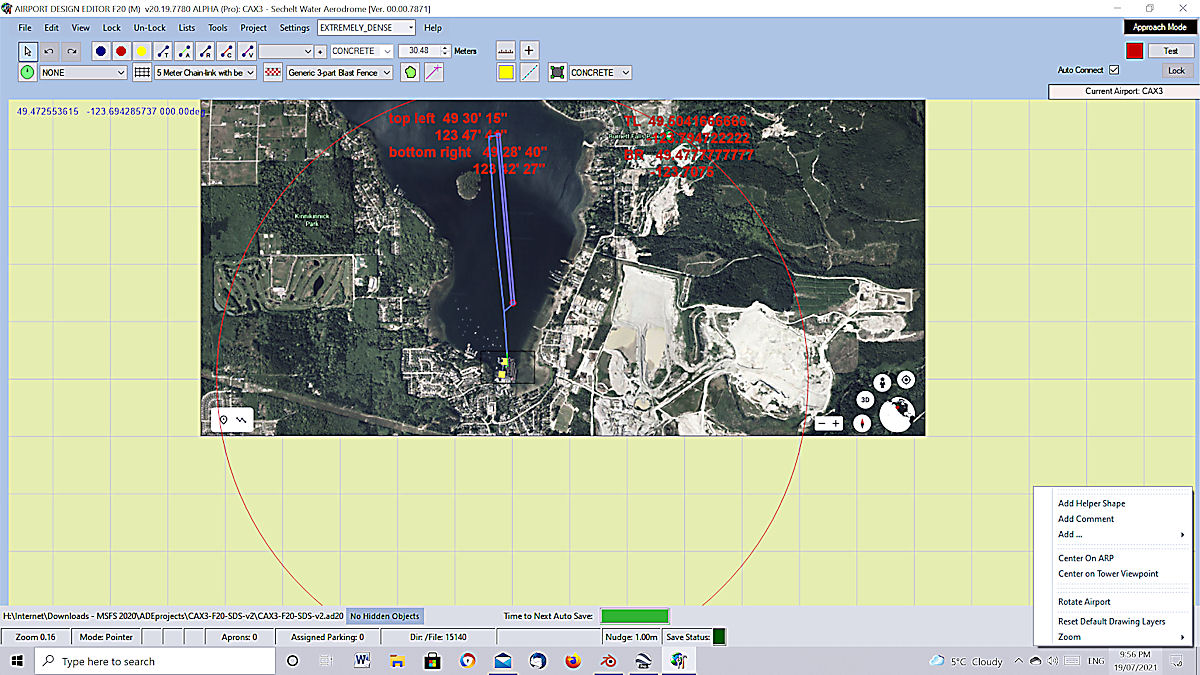The image size is (1200, 675).
Task: Select the green polygon drawing tool
Action: pyautogui.click(x=410, y=72)
